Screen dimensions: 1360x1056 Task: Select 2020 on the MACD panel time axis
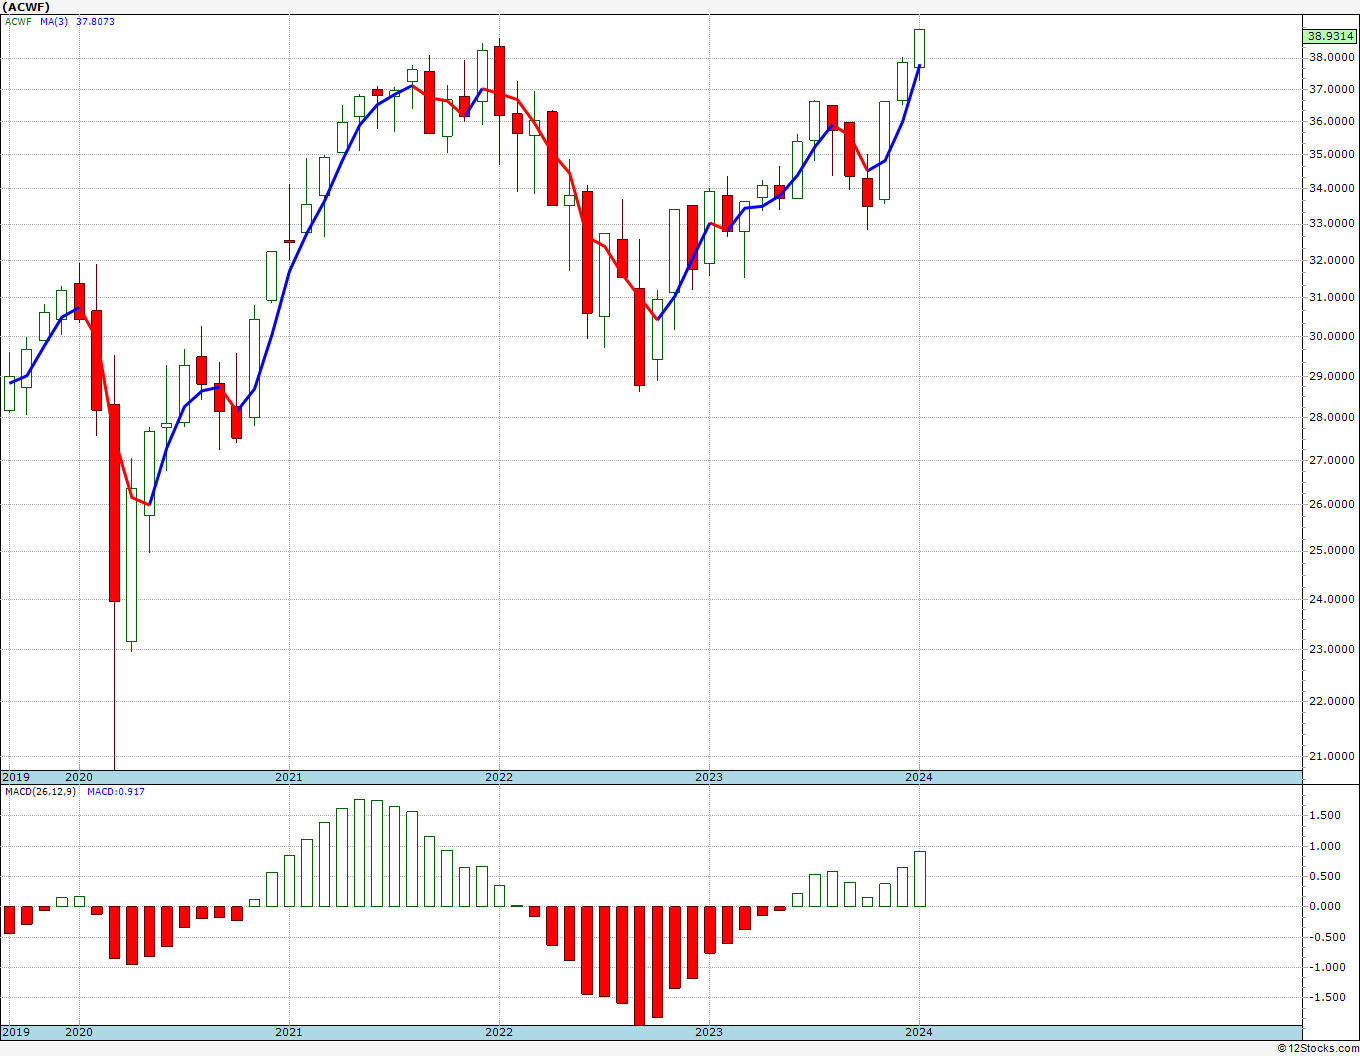pos(79,1032)
